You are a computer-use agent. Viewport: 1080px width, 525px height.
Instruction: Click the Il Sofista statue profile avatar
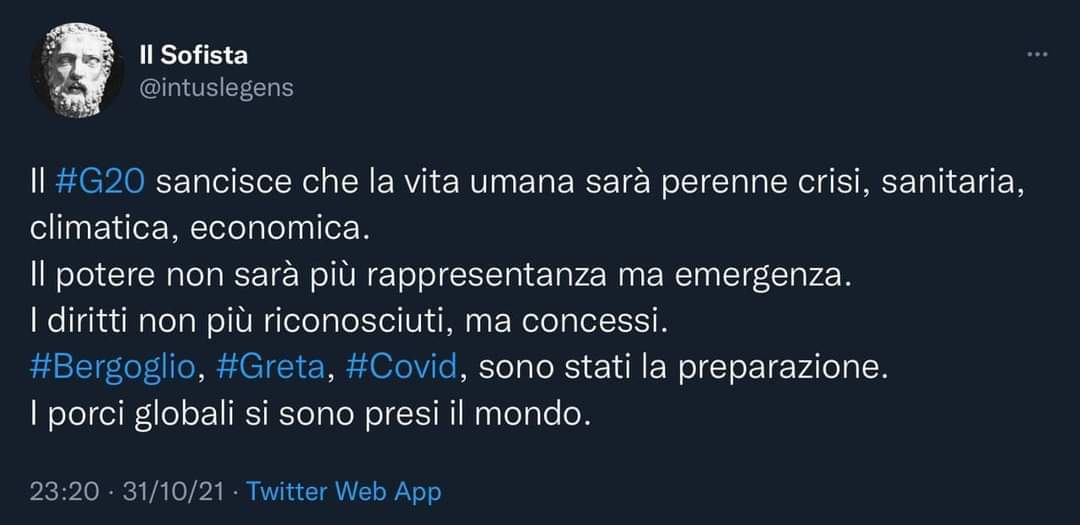tap(77, 70)
